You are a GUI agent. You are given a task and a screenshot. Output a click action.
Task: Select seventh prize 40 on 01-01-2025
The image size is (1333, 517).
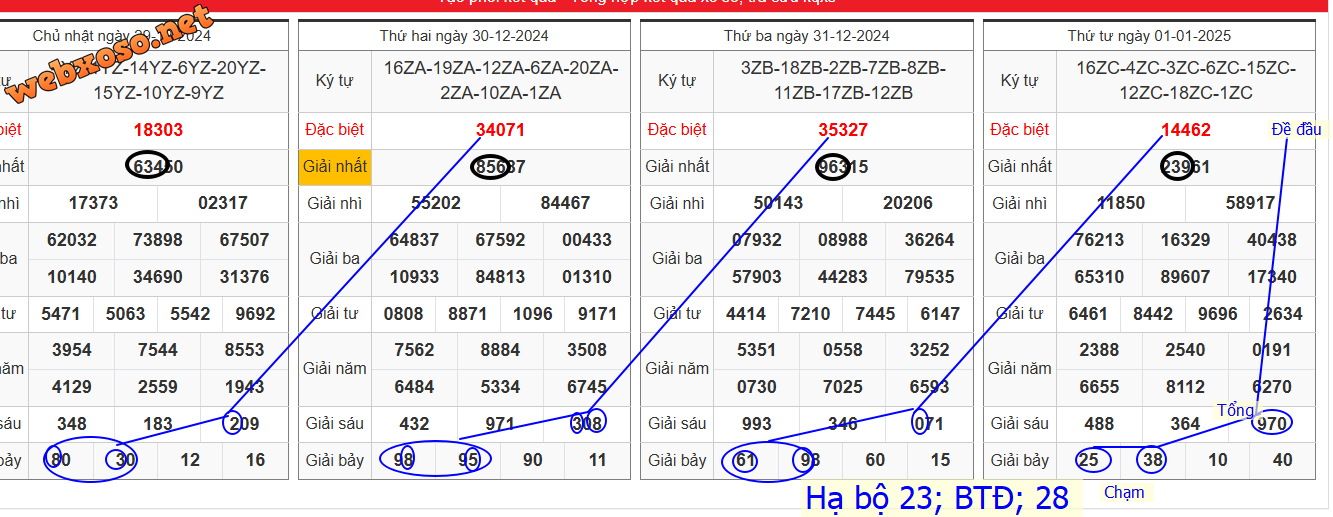(x=1283, y=461)
